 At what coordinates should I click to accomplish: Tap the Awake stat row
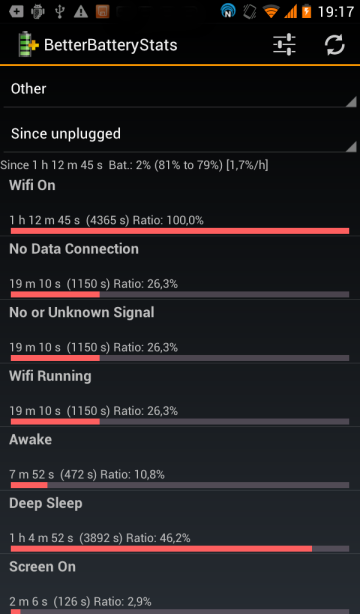pyautogui.click(x=180, y=459)
